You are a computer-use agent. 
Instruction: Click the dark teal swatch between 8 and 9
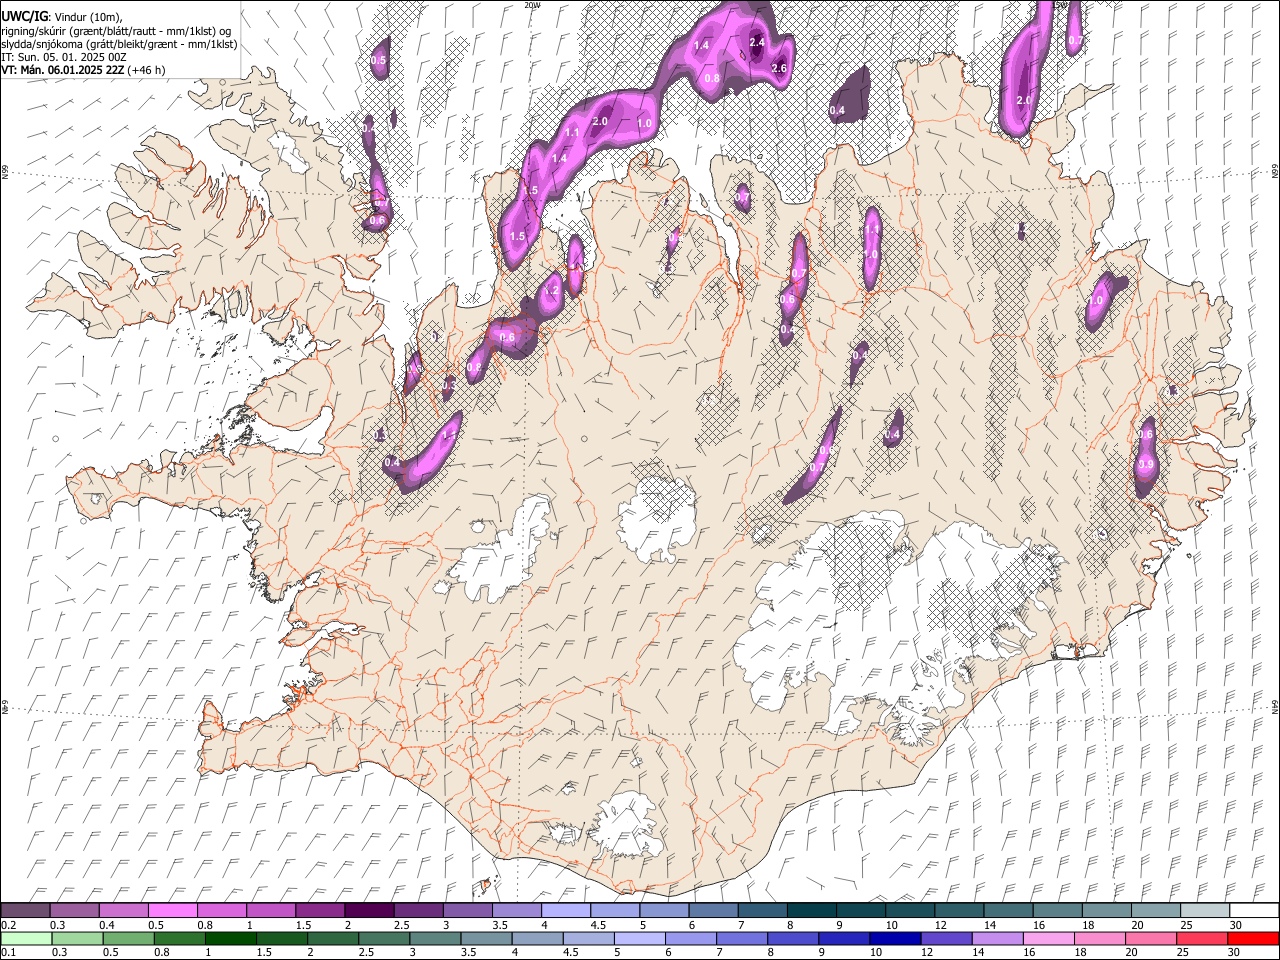pos(810,911)
